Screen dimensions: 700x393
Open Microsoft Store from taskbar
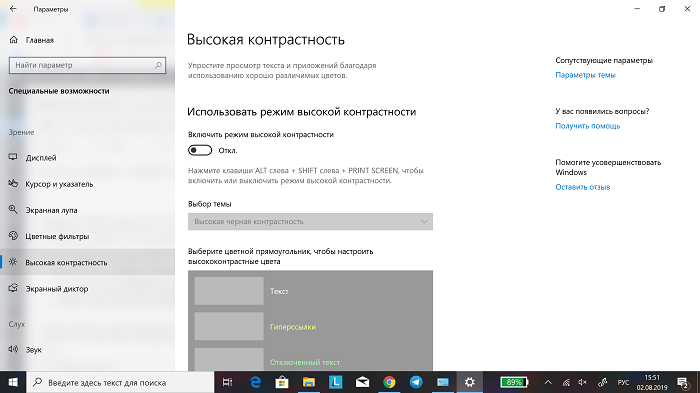(282, 382)
